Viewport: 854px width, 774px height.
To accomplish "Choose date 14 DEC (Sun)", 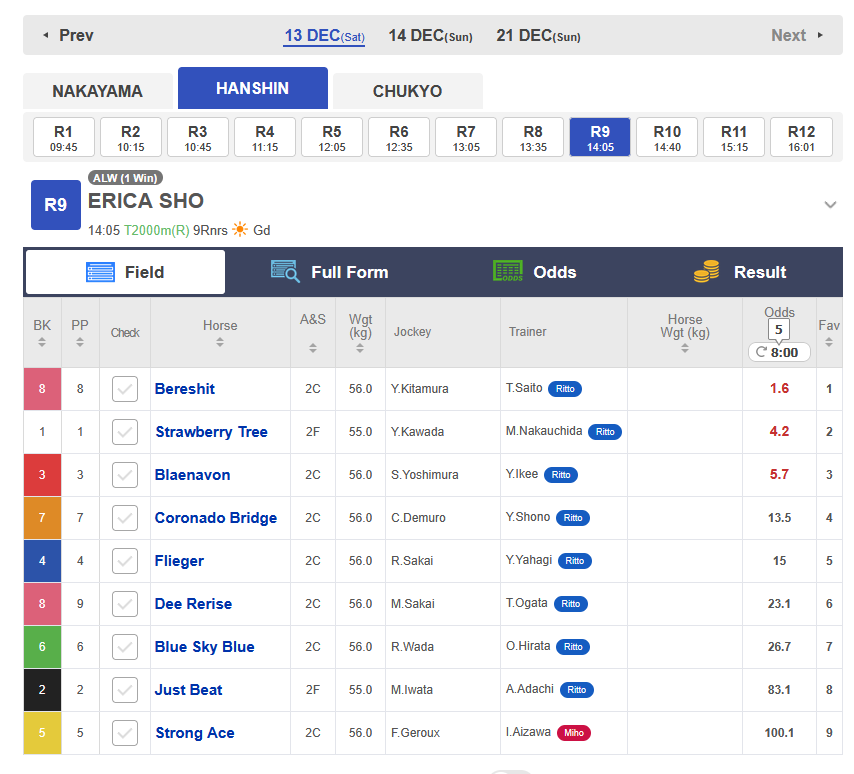I will click(x=430, y=36).
